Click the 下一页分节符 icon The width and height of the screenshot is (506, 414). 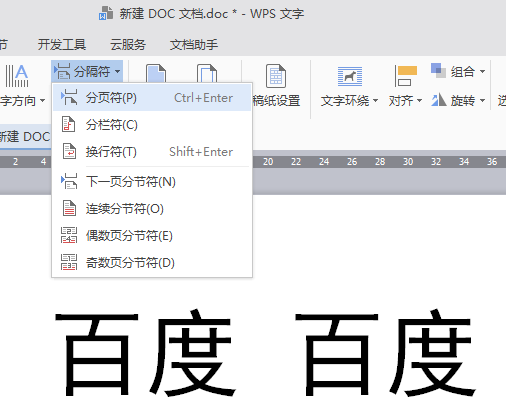(69, 181)
